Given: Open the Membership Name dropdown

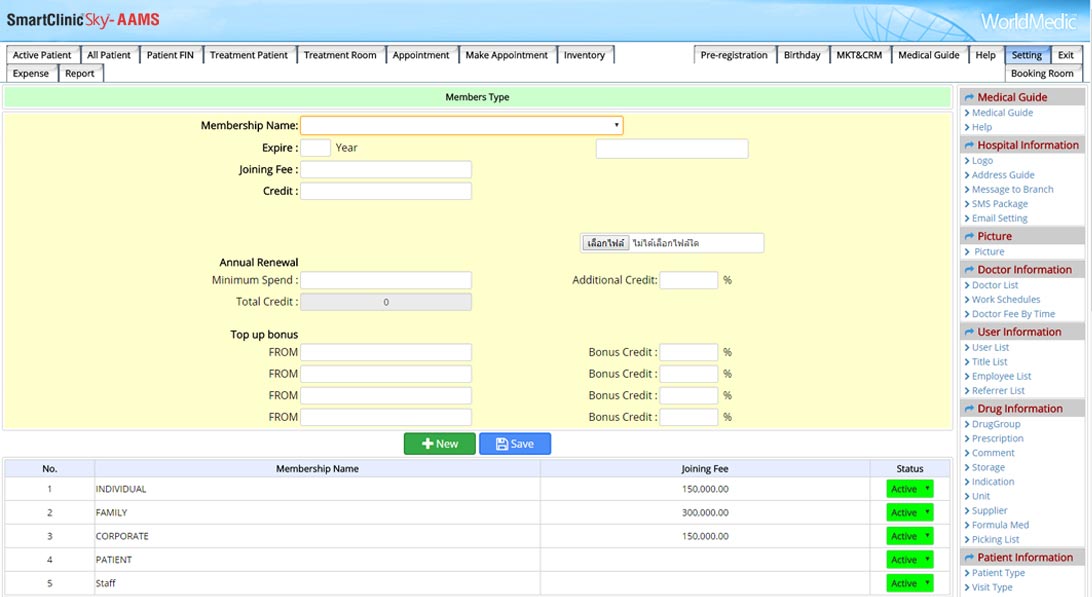Looking at the screenshot, I should click(x=461, y=126).
